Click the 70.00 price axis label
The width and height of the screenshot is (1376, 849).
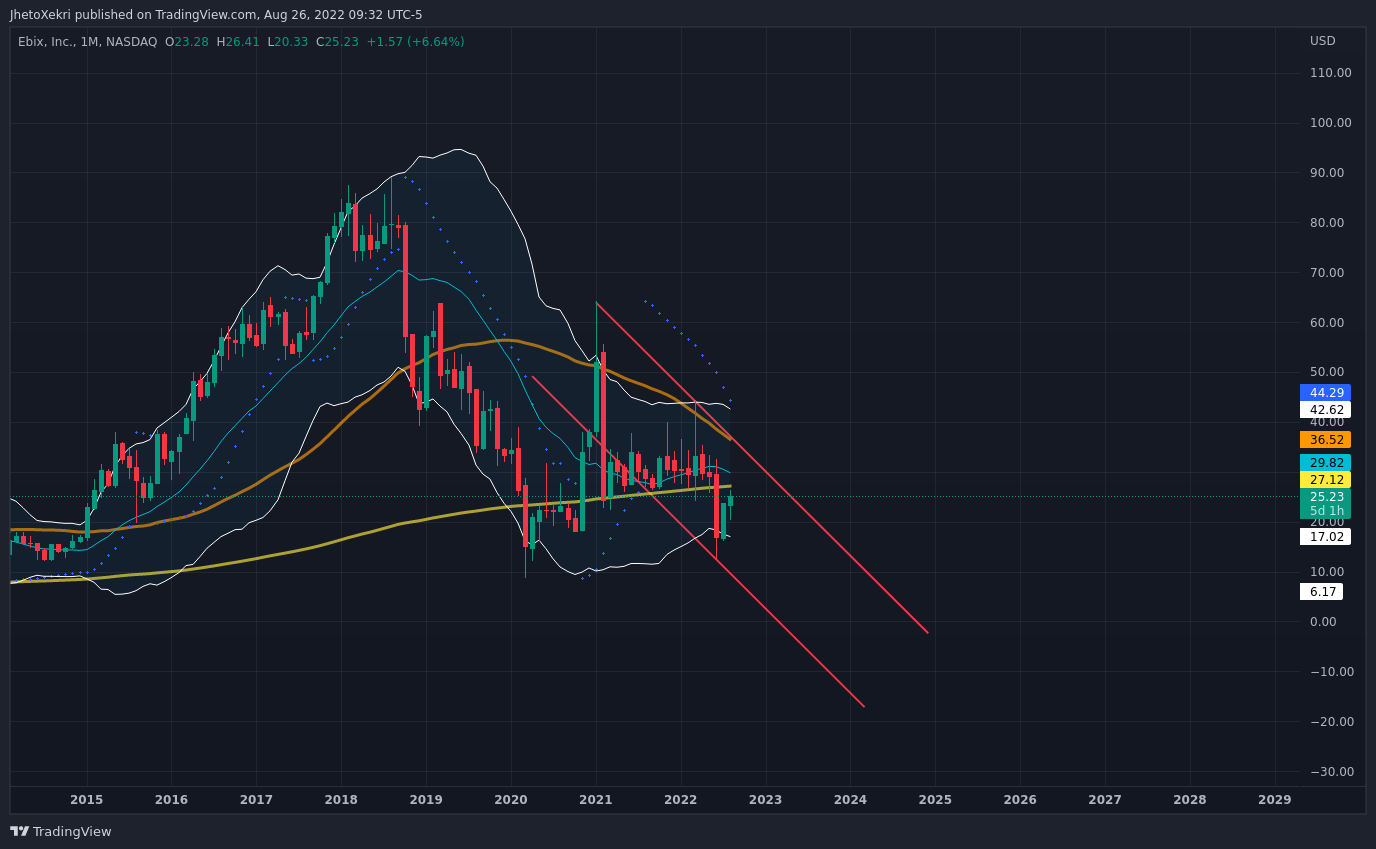1326,273
